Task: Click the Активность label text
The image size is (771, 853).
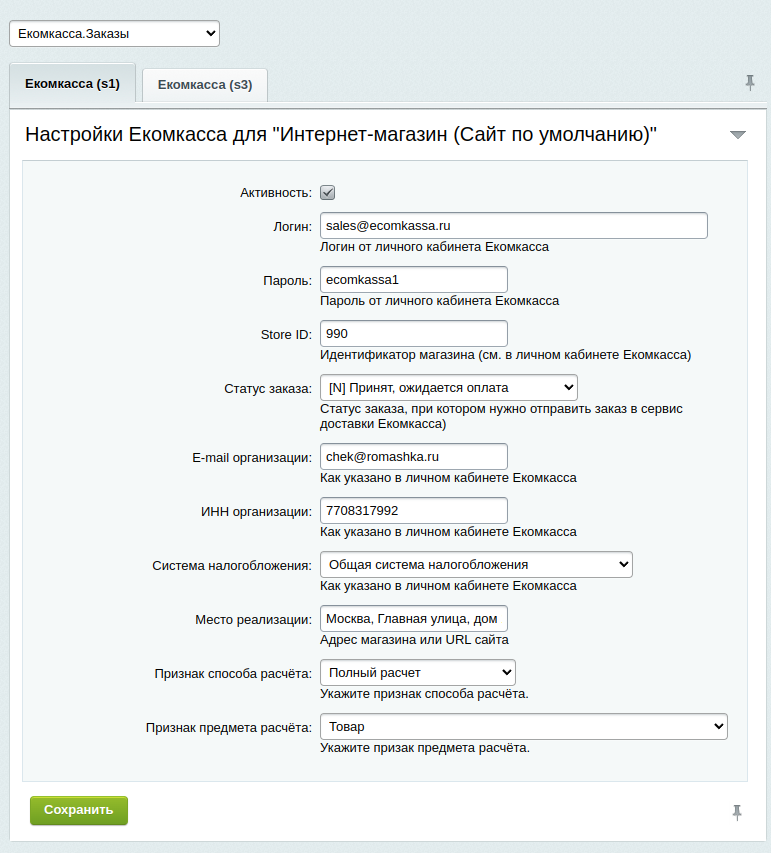Action: [276, 193]
